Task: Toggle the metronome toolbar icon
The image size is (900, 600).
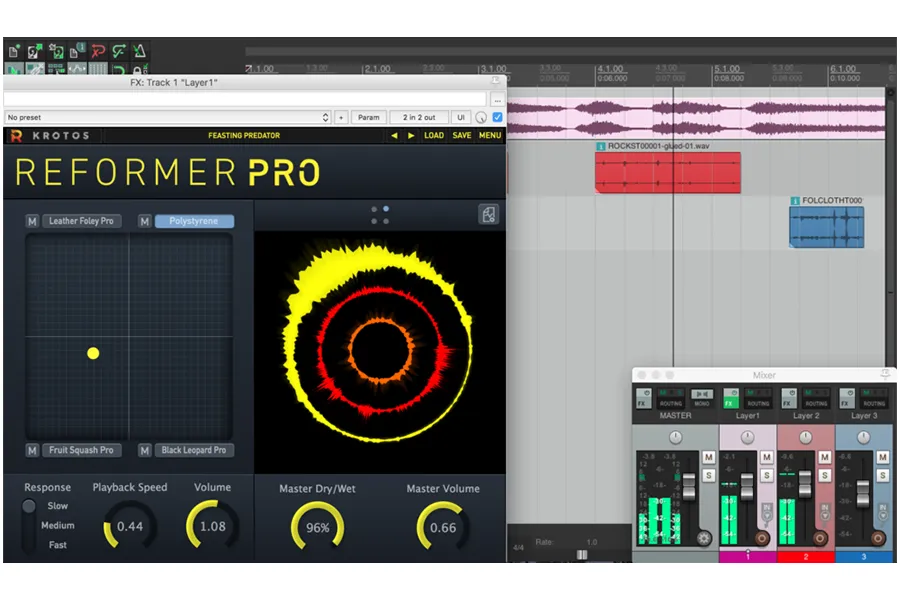Action: 139,52
